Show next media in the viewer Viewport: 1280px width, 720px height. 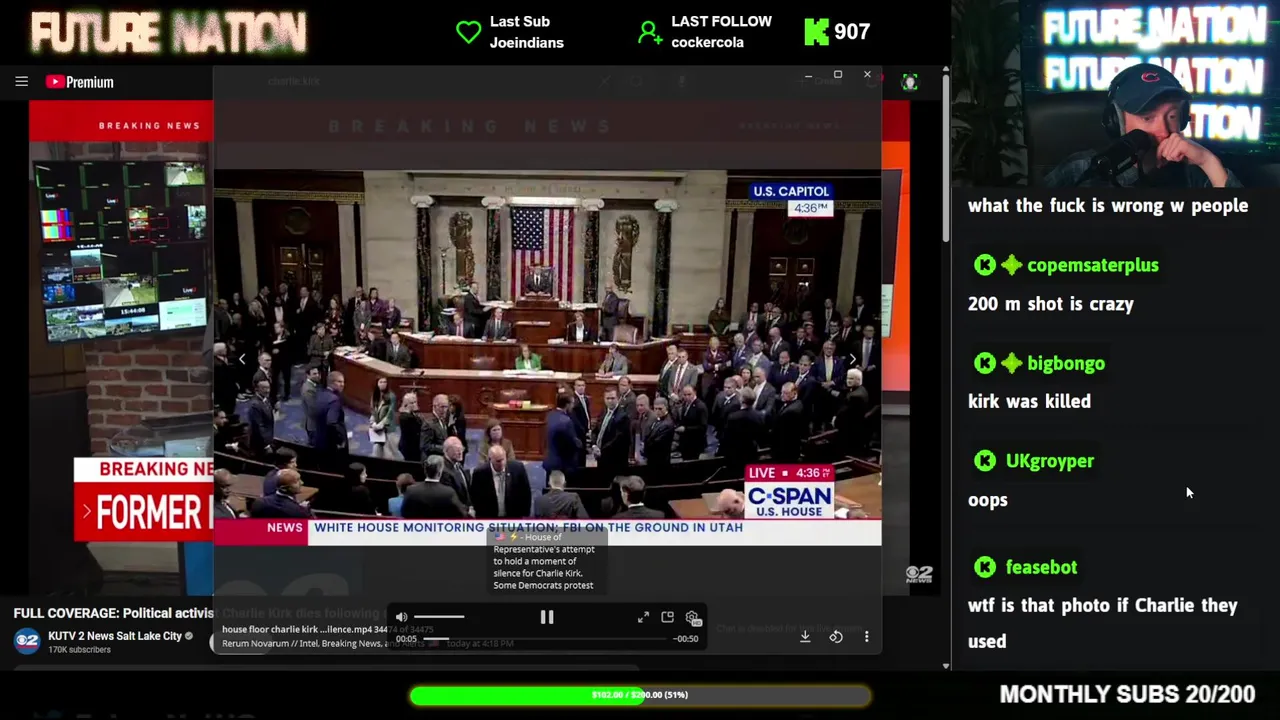(853, 359)
